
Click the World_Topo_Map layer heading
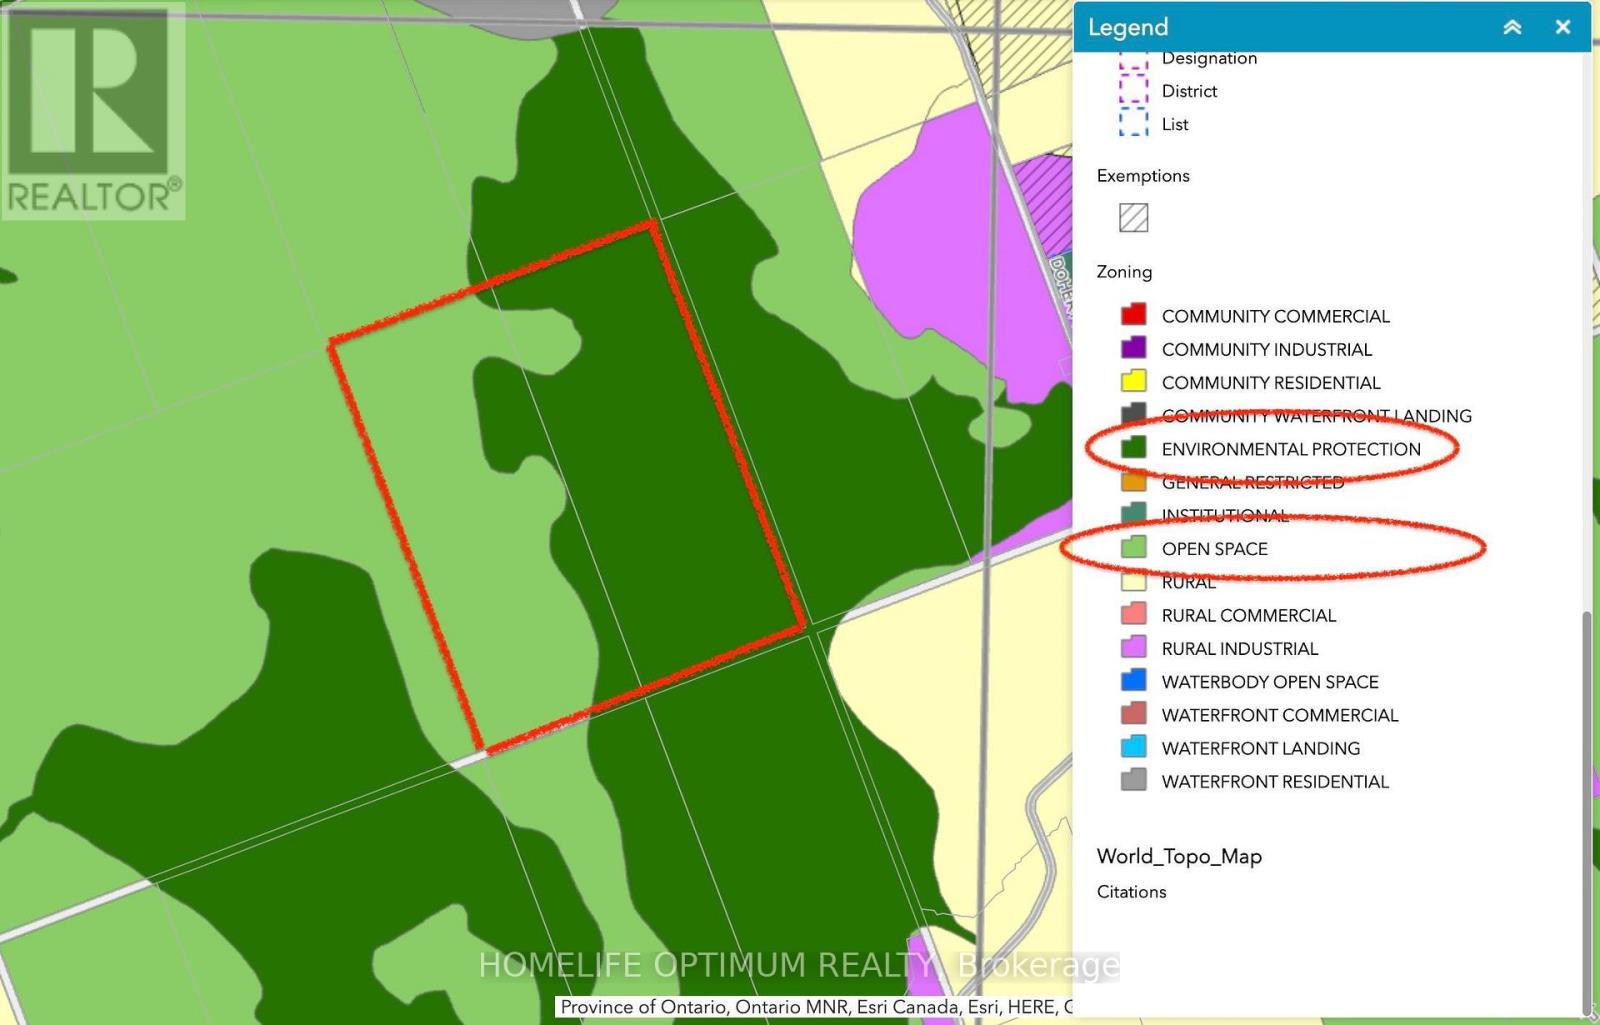coord(1179,857)
